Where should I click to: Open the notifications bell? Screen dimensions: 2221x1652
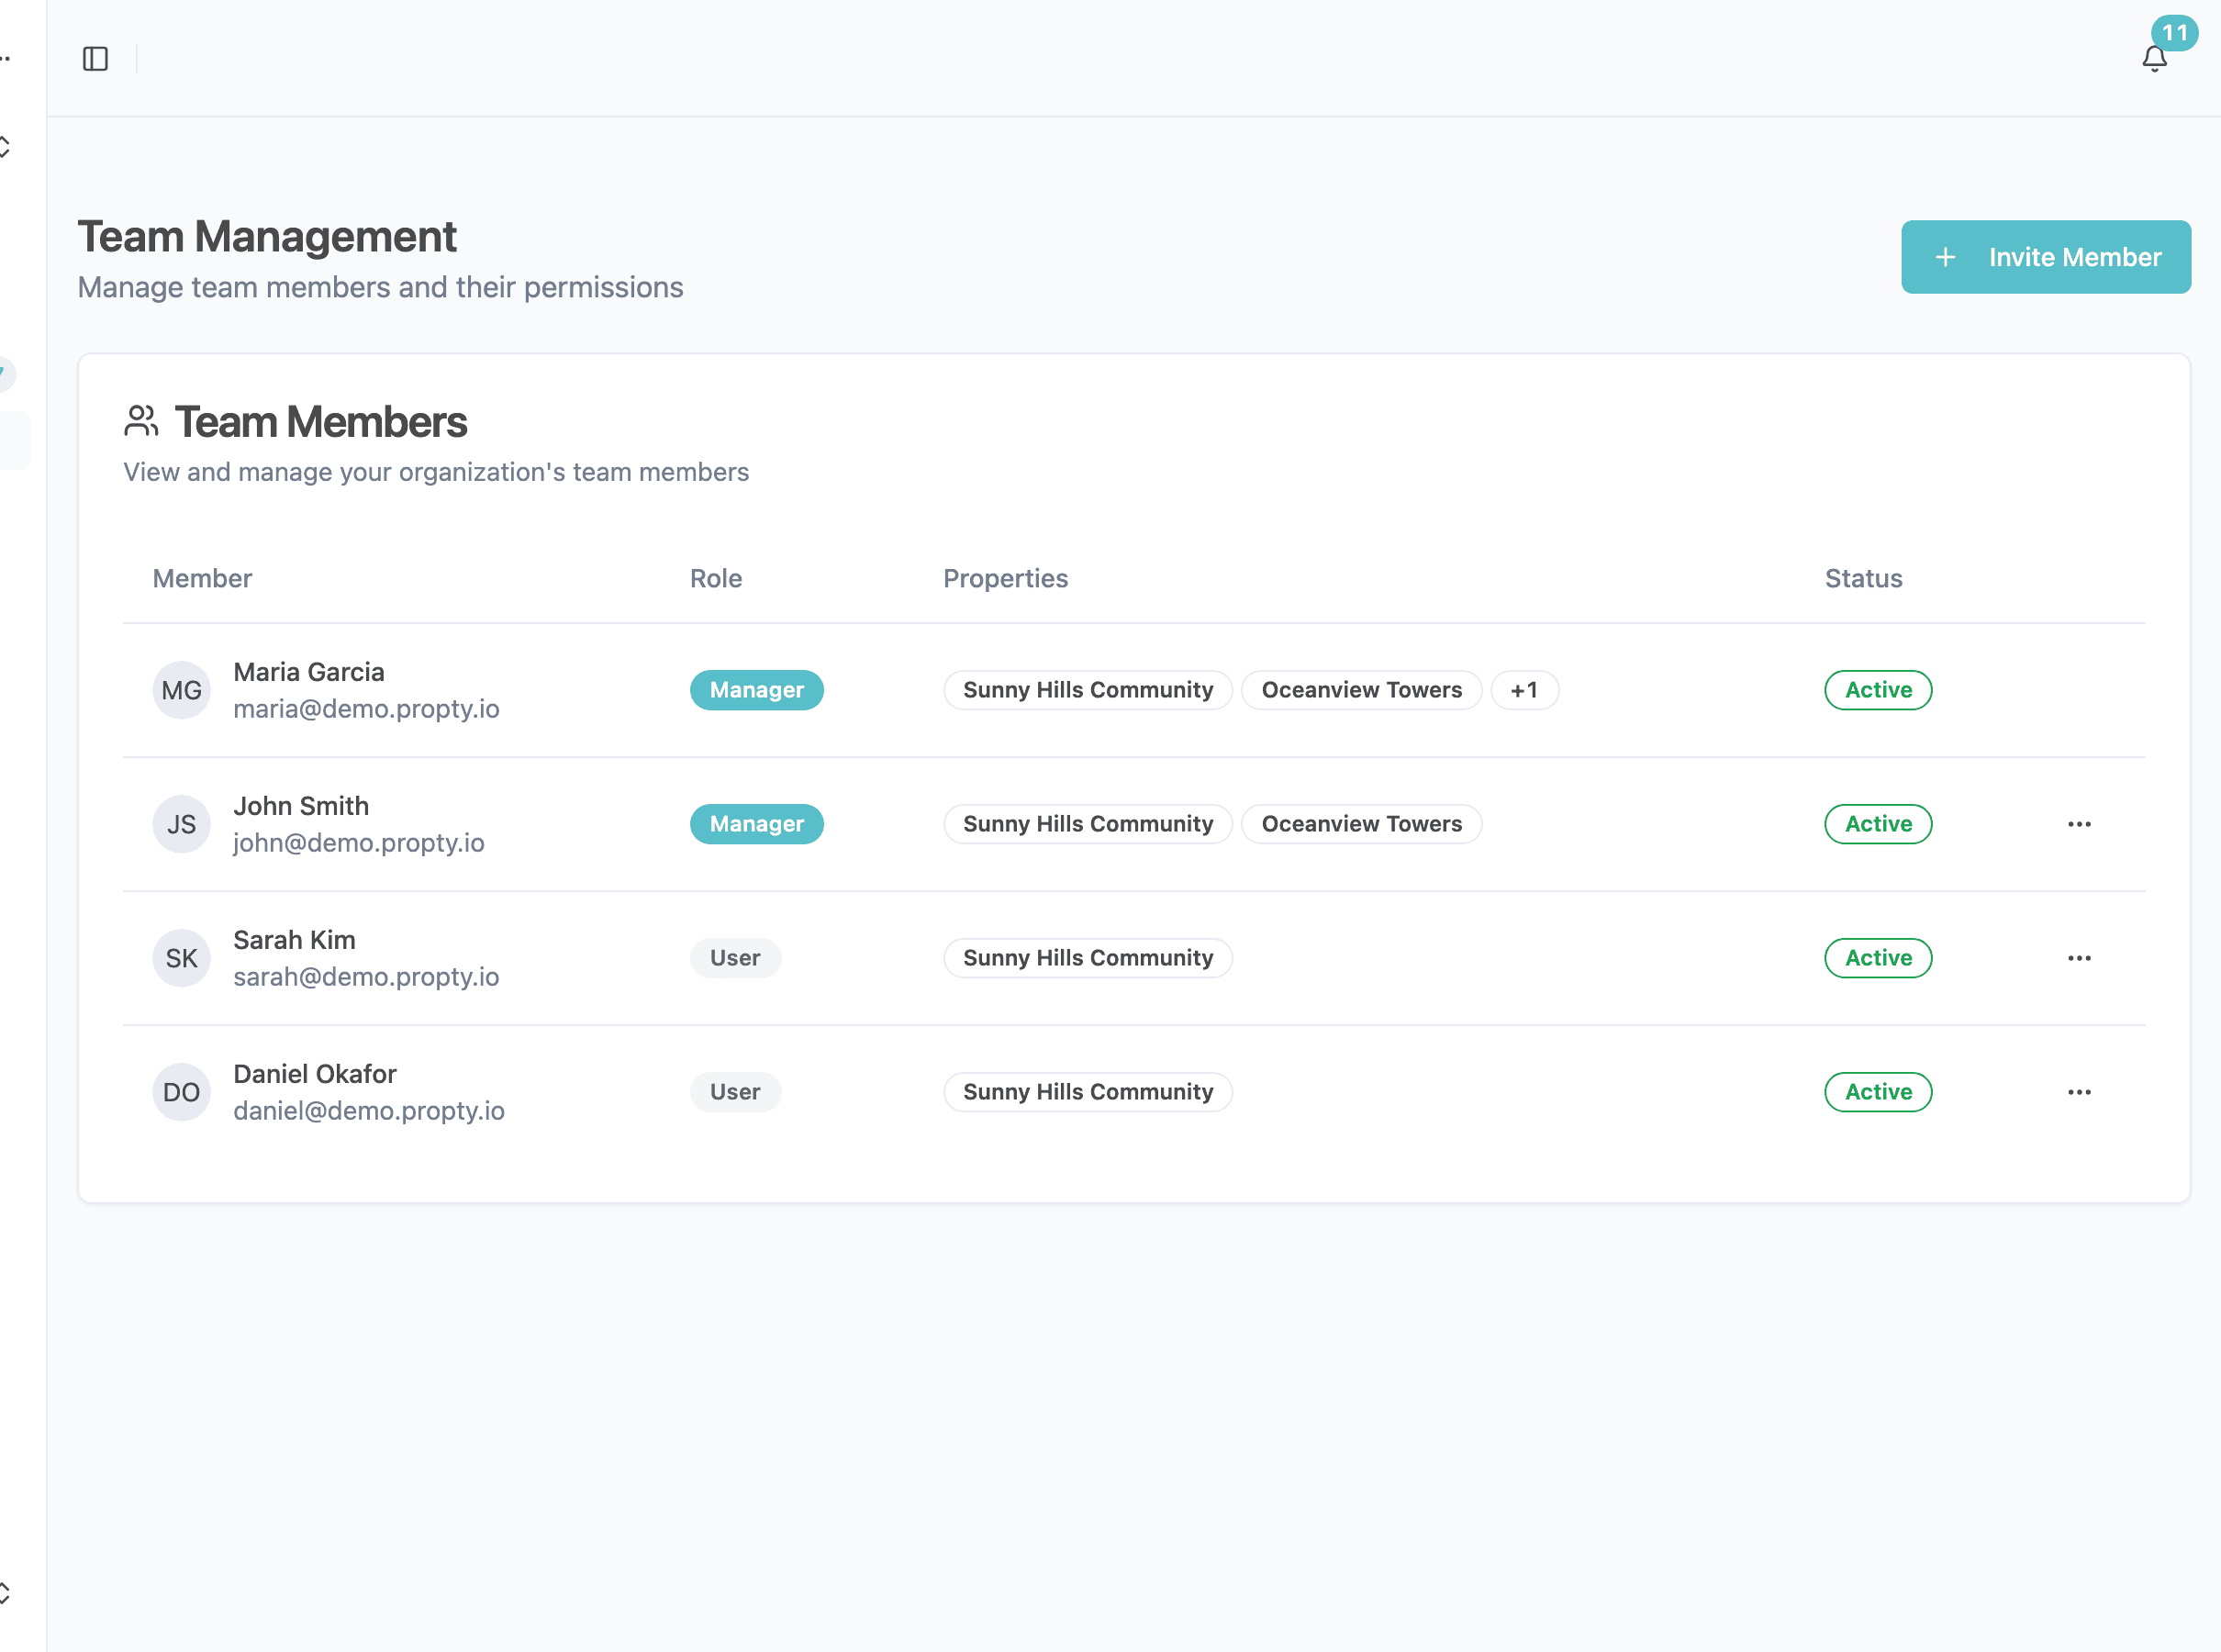tap(2153, 59)
